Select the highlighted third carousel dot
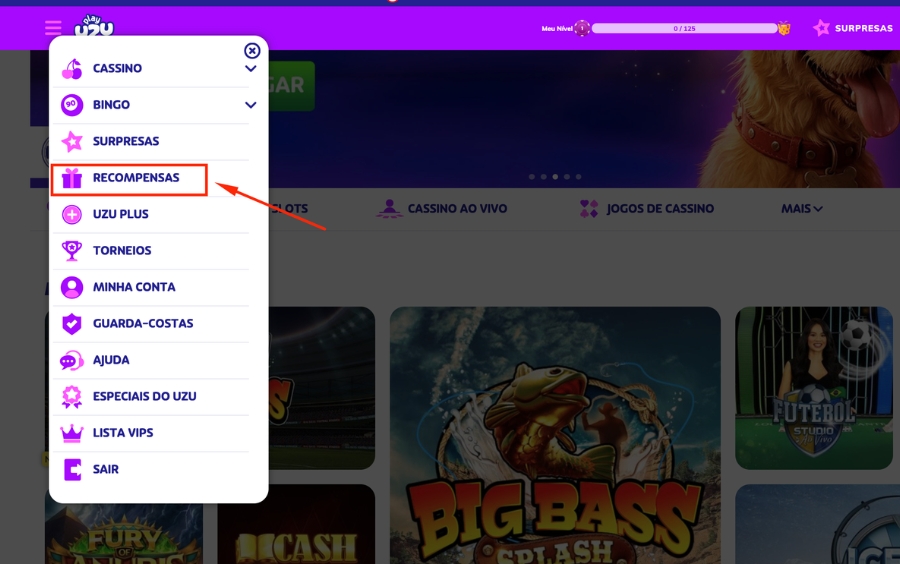Viewport: 900px width, 564px height. click(x=555, y=177)
